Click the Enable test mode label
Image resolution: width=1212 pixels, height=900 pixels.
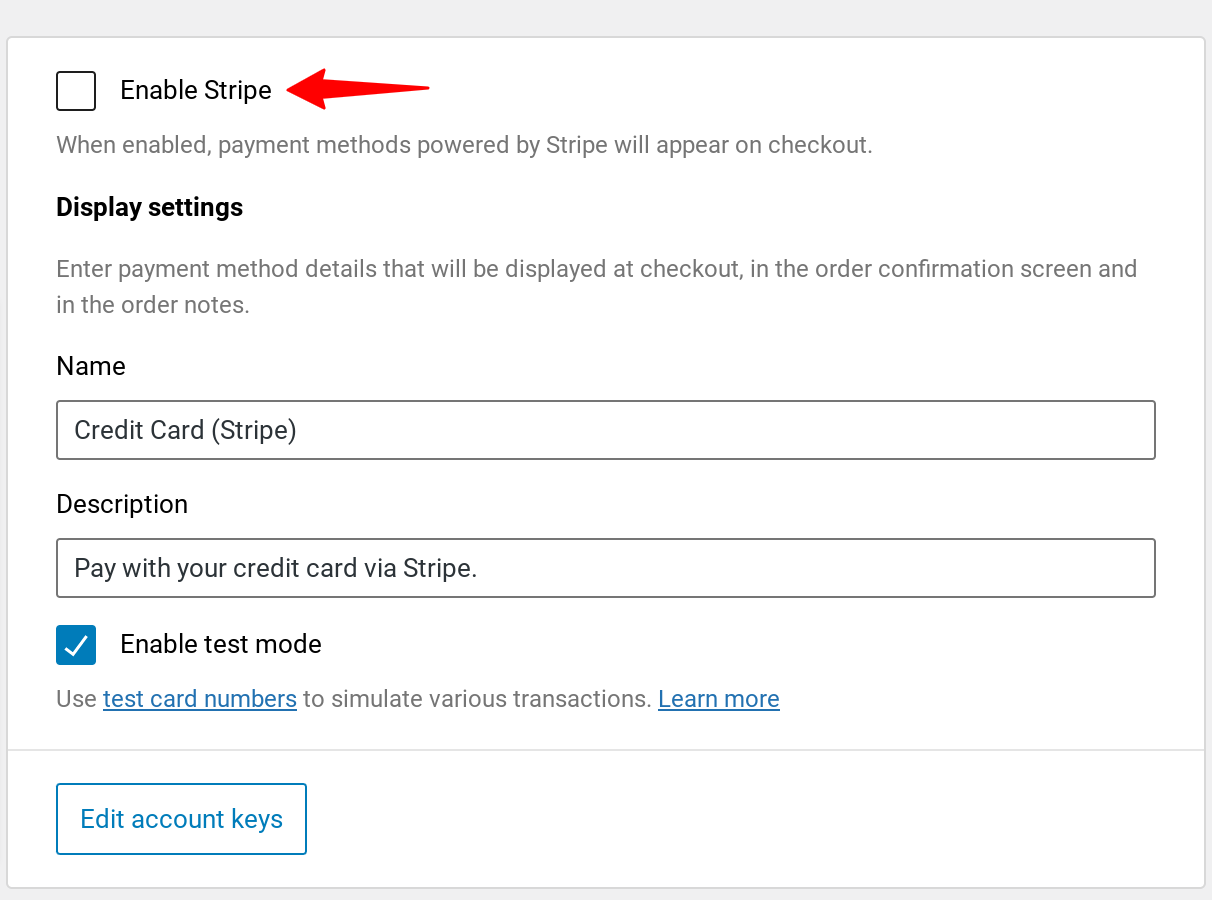click(220, 645)
